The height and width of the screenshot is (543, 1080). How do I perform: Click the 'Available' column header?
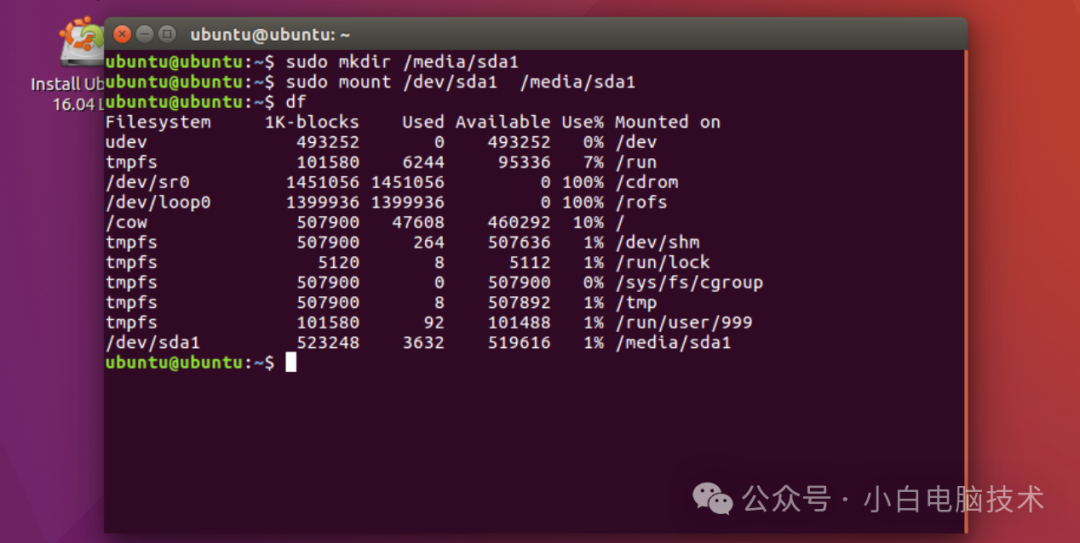tap(503, 122)
